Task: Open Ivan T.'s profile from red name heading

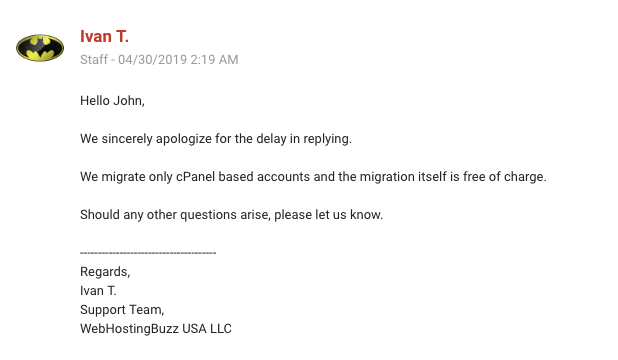Action: point(104,36)
